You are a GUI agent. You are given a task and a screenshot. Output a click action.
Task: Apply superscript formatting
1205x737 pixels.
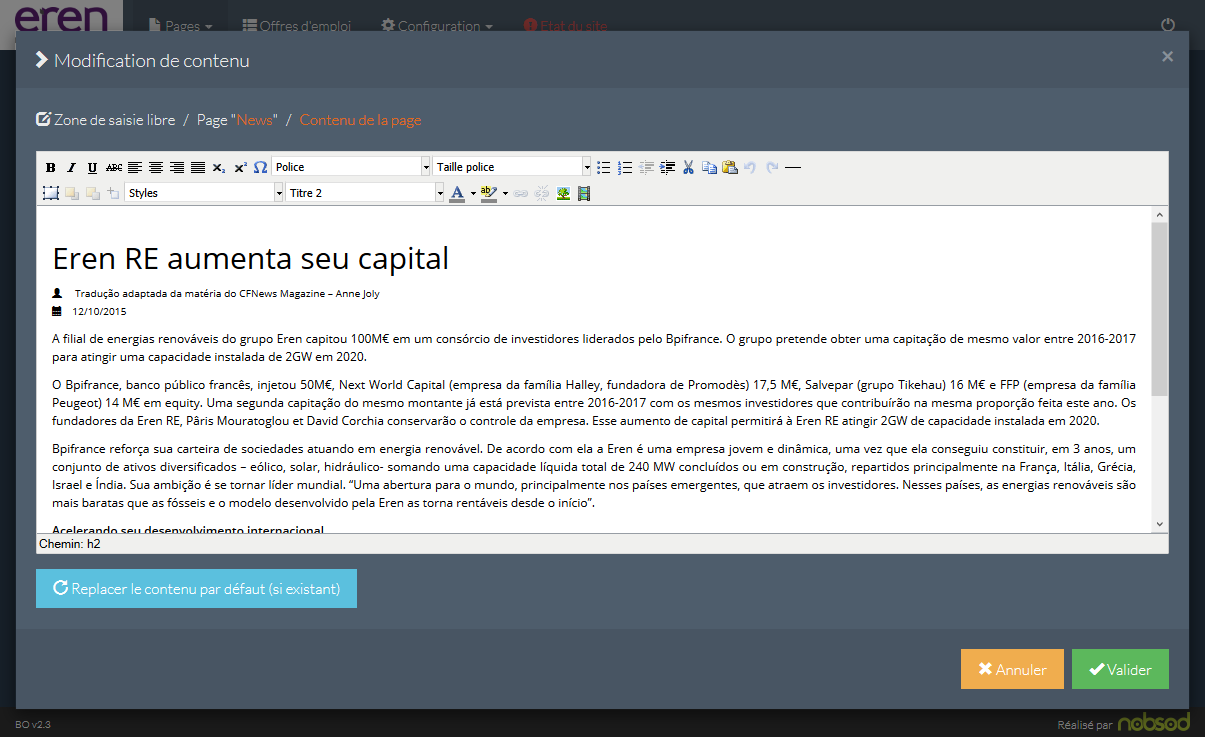[239, 167]
